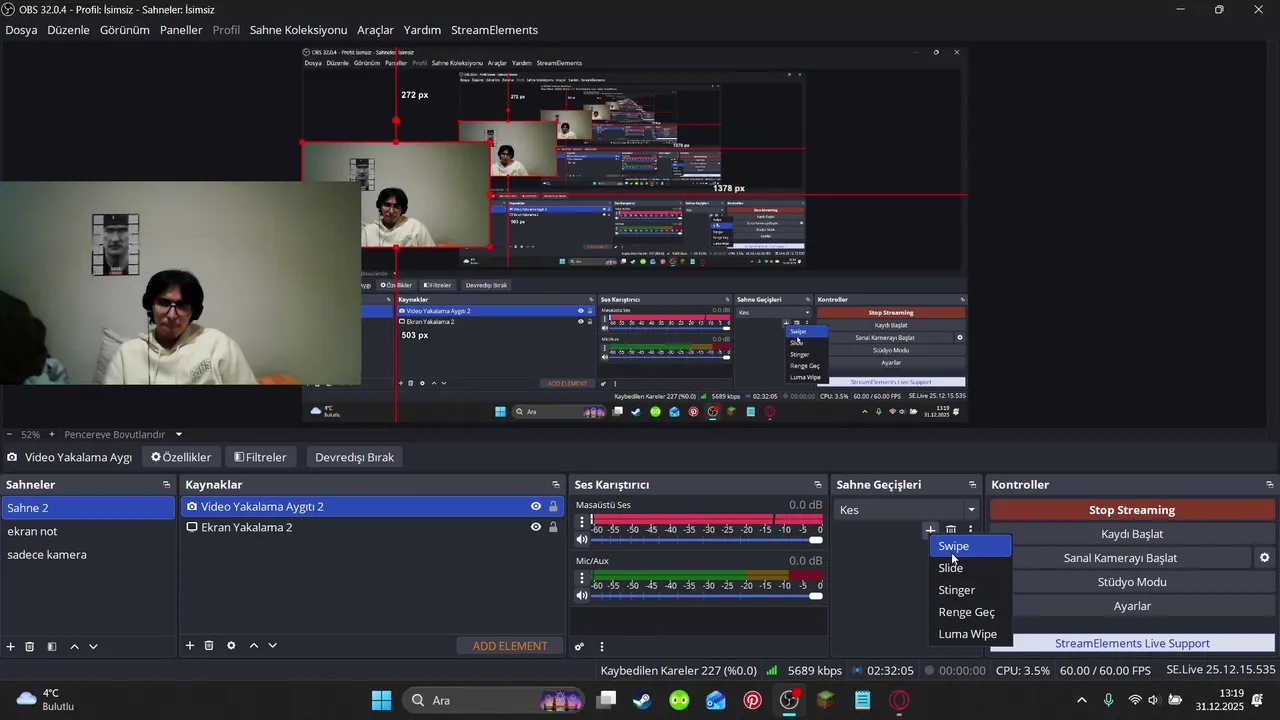This screenshot has height=720, width=1280.
Task: Undock the Kontroller panel
Action: click(x=1269, y=485)
